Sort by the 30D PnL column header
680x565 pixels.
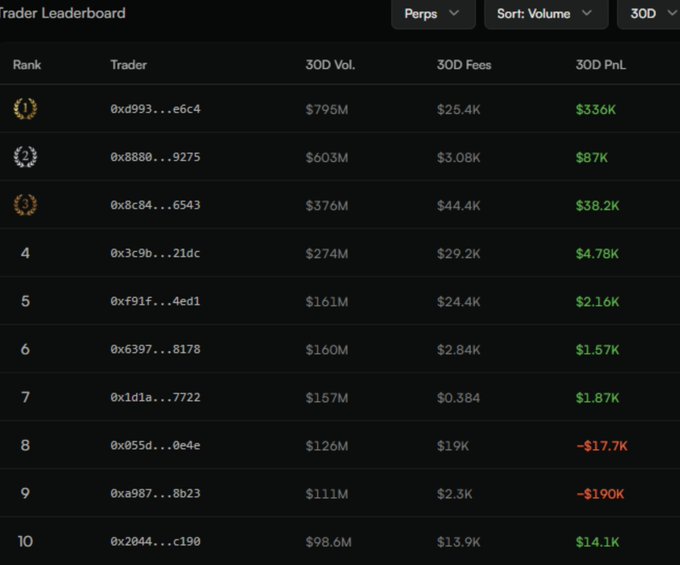601,65
